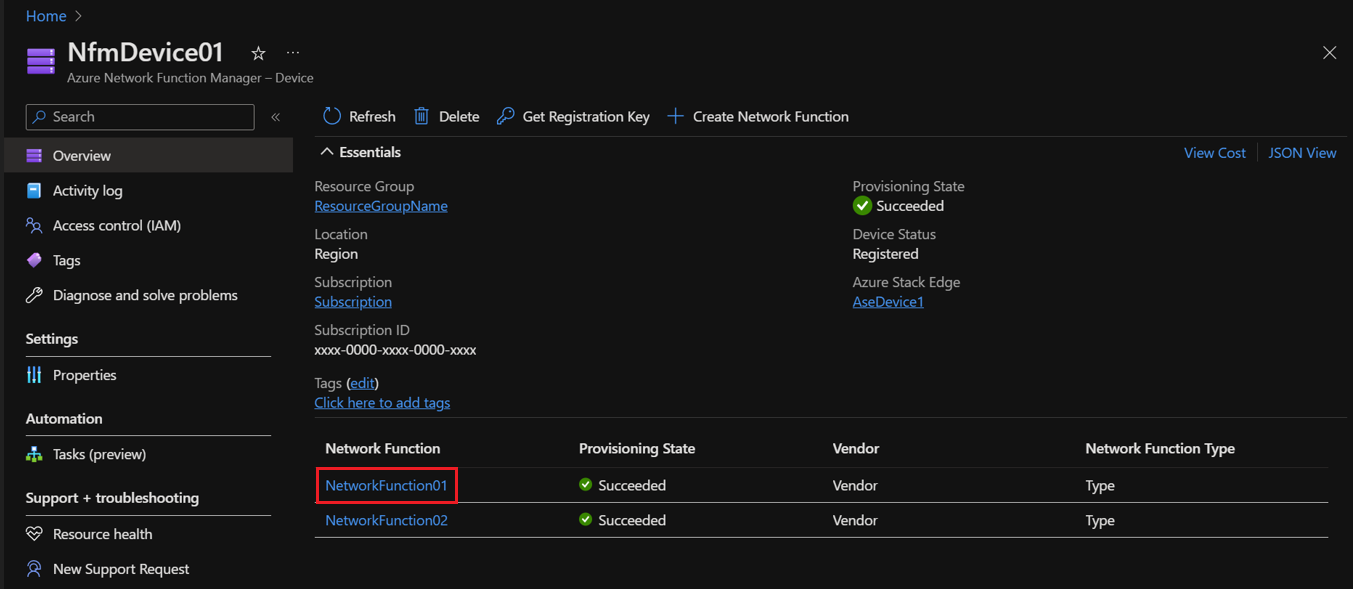Click the Resource health heart icon
The height and width of the screenshot is (589, 1353).
coord(35,533)
